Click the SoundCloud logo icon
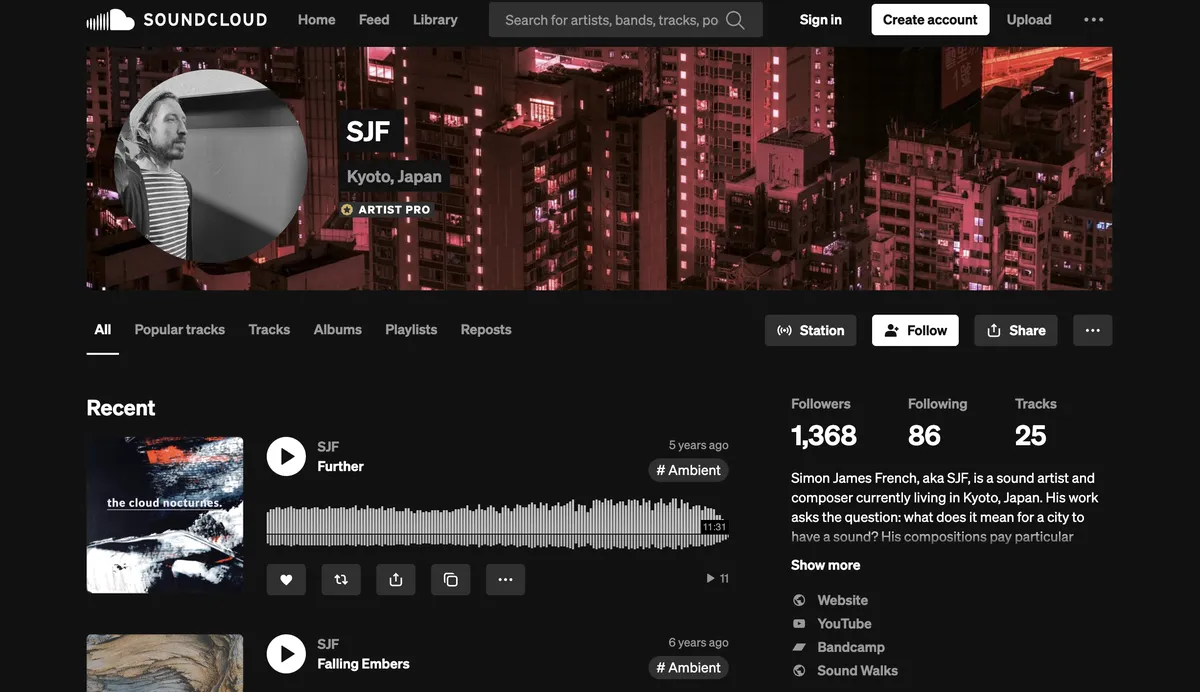1200x692 pixels. pos(110,20)
